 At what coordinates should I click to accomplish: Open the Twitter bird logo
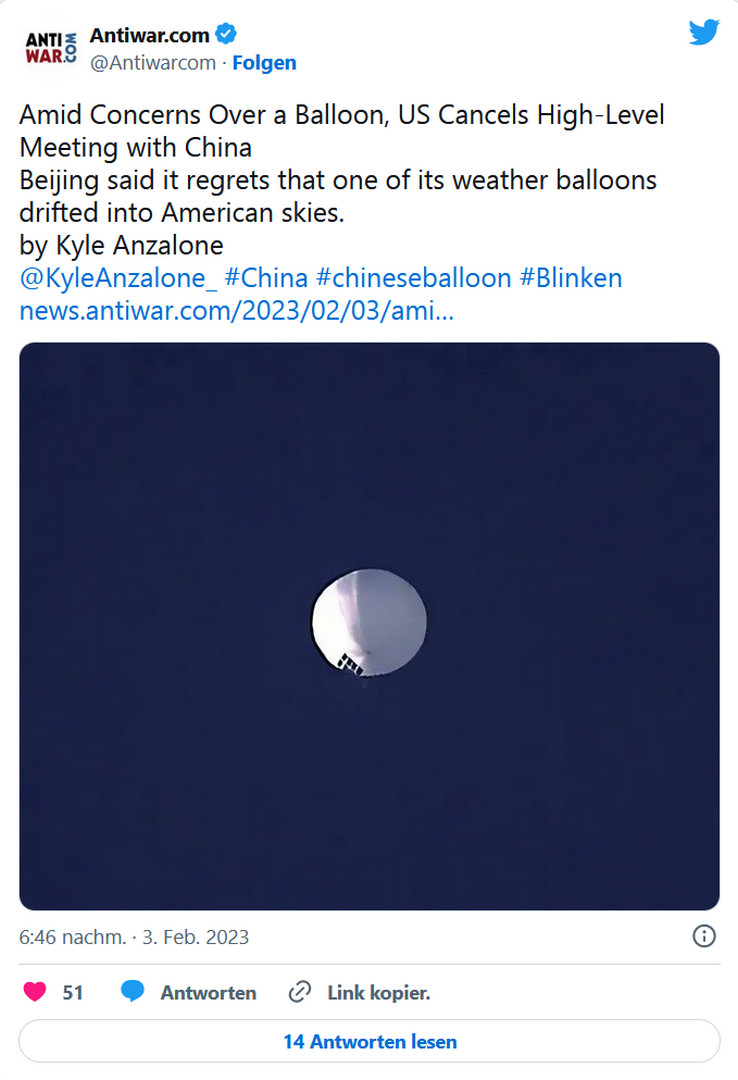coord(704,33)
